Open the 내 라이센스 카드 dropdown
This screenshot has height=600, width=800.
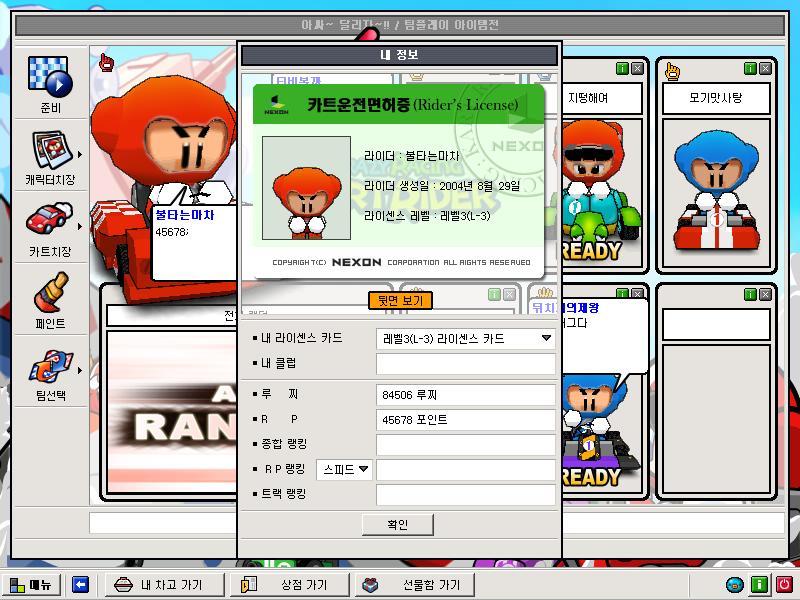(466, 339)
